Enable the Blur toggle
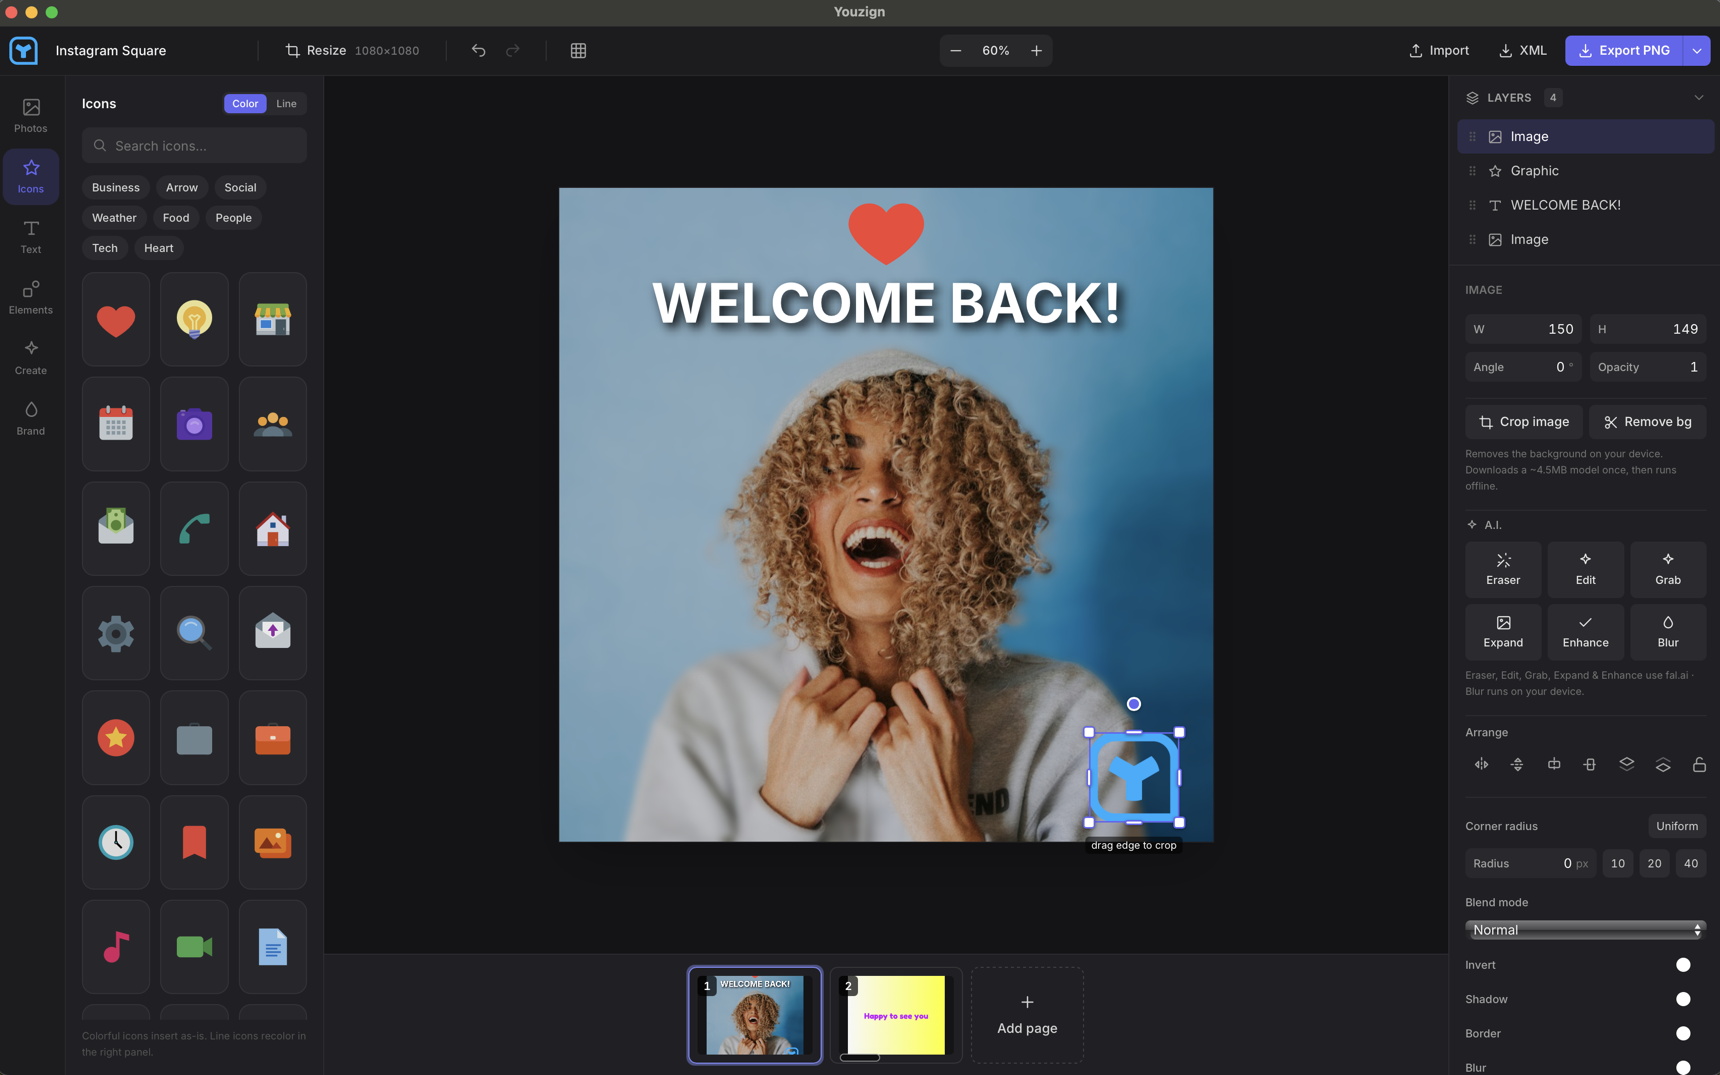This screenshot has height=1075, width=1720. [1683, 1067]
